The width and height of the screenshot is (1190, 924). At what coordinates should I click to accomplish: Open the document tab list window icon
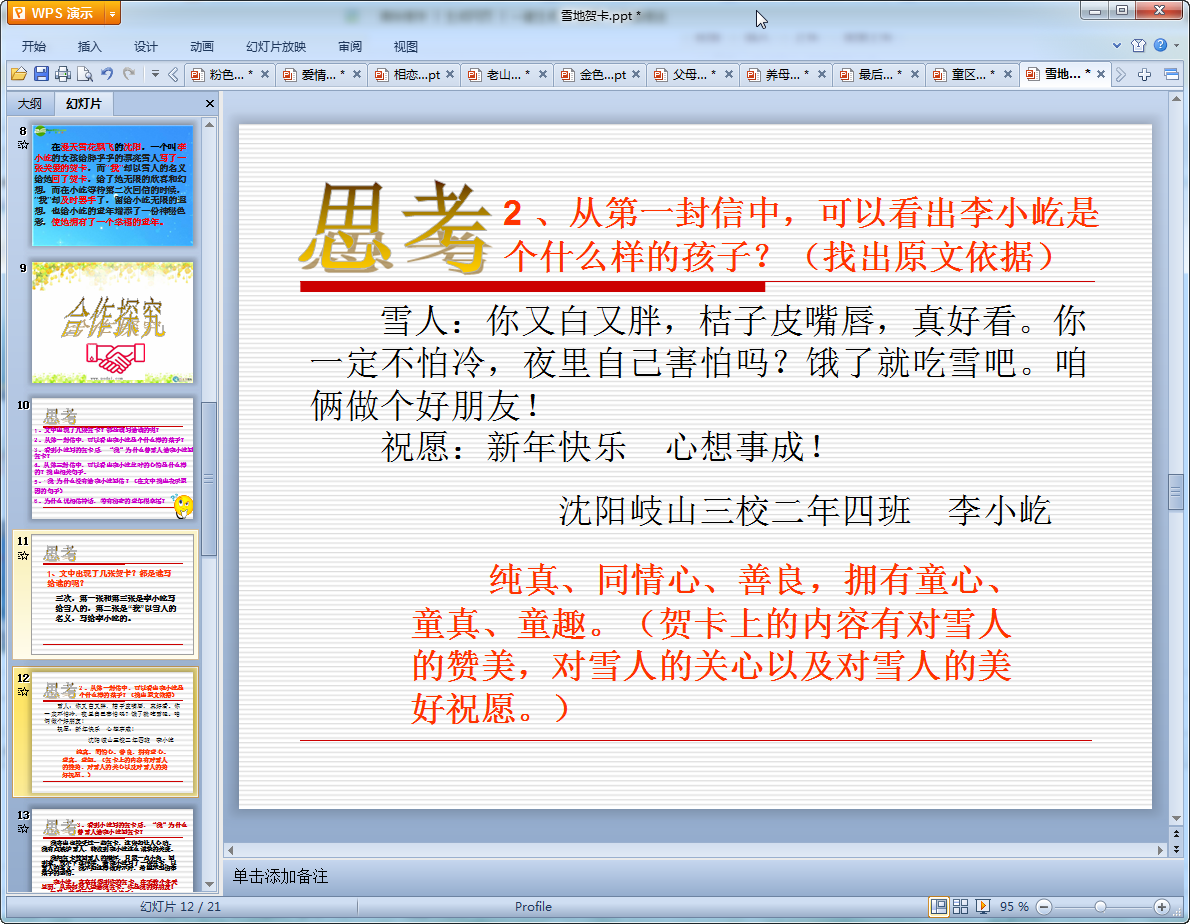[x=1171, y=74]
